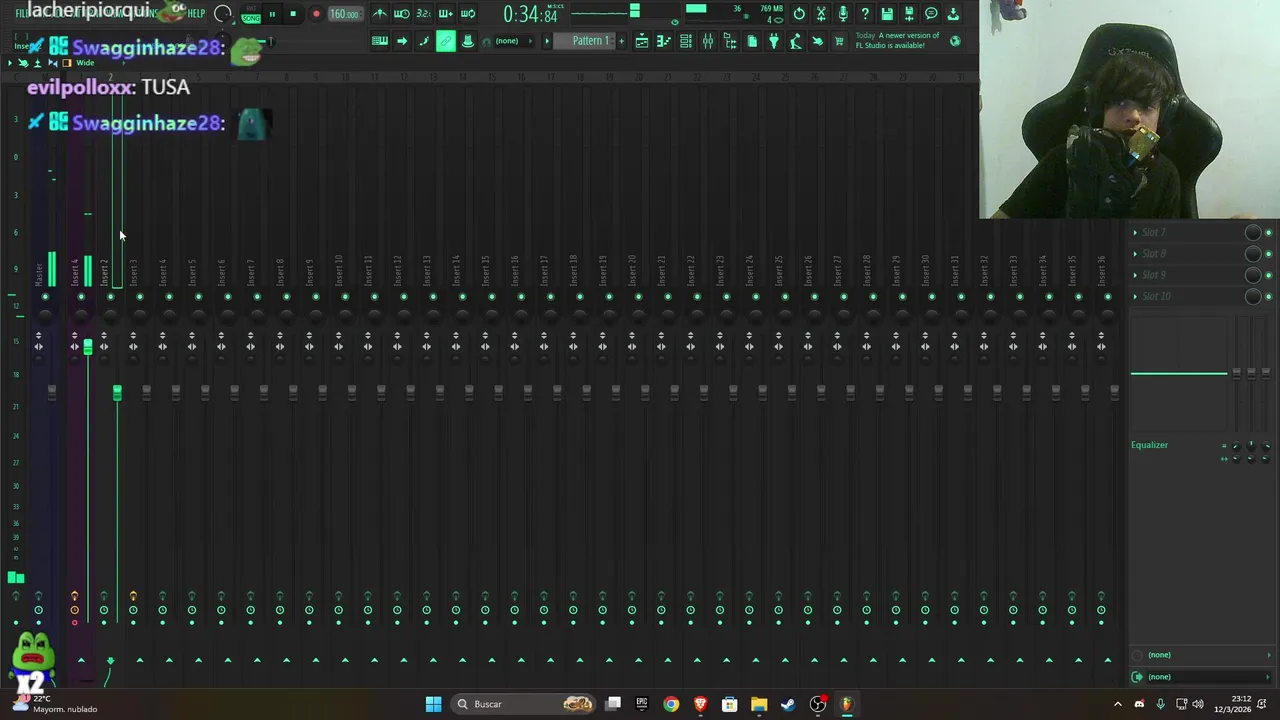The height and width of the screenshot is (720, 1280).
Task: Click the globe icon beside update notice
Action: click(x=955, y=41)
